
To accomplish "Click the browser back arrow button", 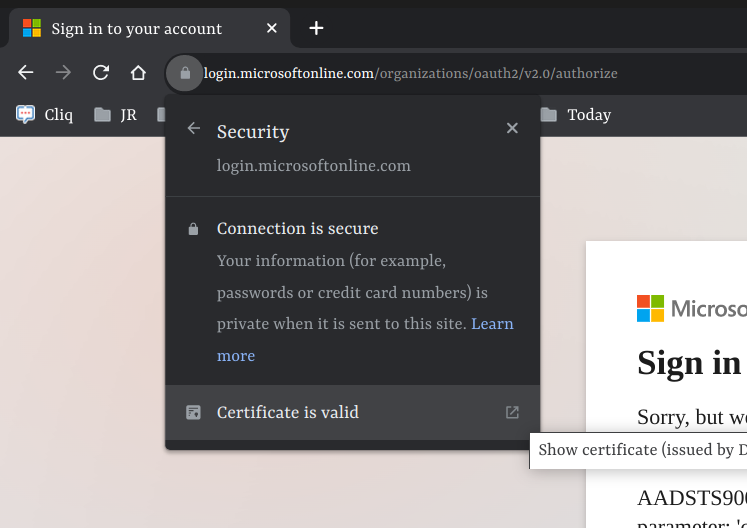I will (26, 73).
